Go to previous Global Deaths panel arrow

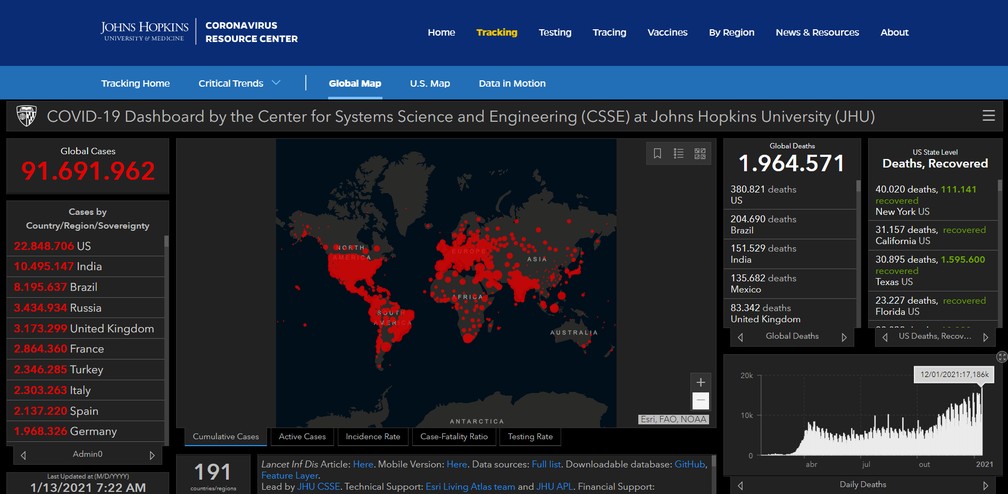(740, 336)
